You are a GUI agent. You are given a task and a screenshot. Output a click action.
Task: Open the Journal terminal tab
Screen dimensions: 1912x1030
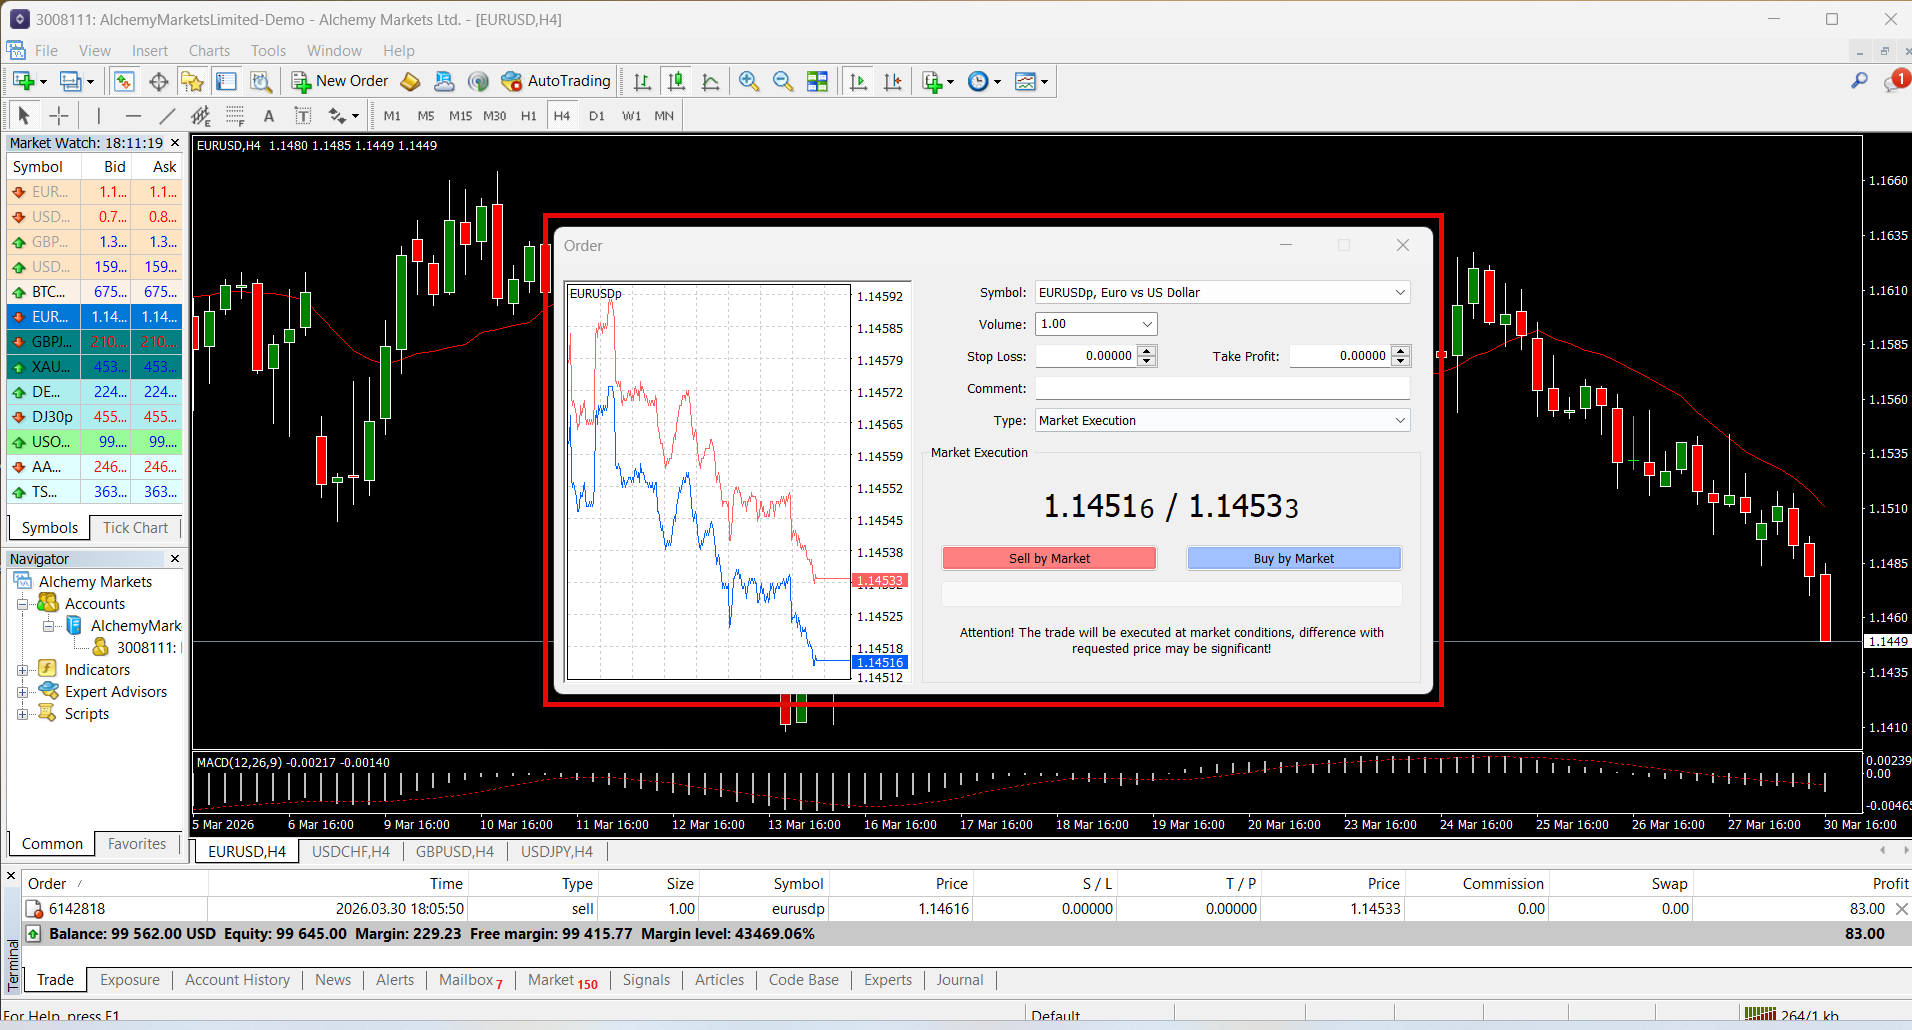[960, 980]
